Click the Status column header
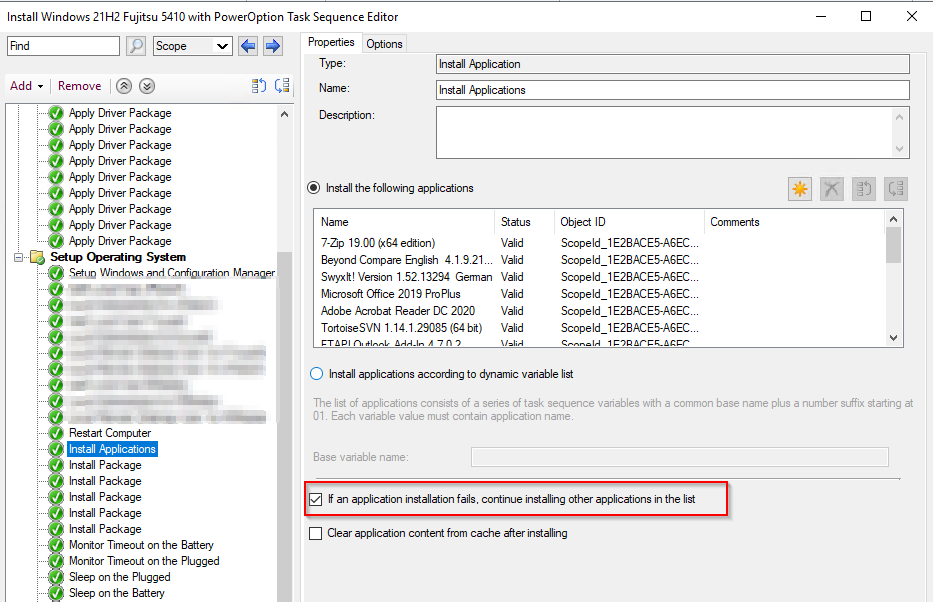 [x=524, y=222]
